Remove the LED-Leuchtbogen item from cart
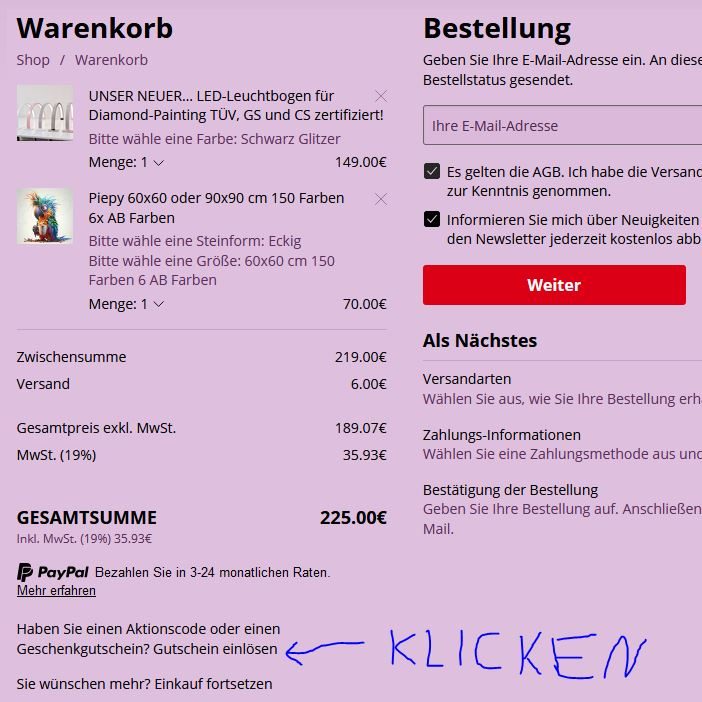The height and width of the screenshot is (702, 702). click(381, 96)
